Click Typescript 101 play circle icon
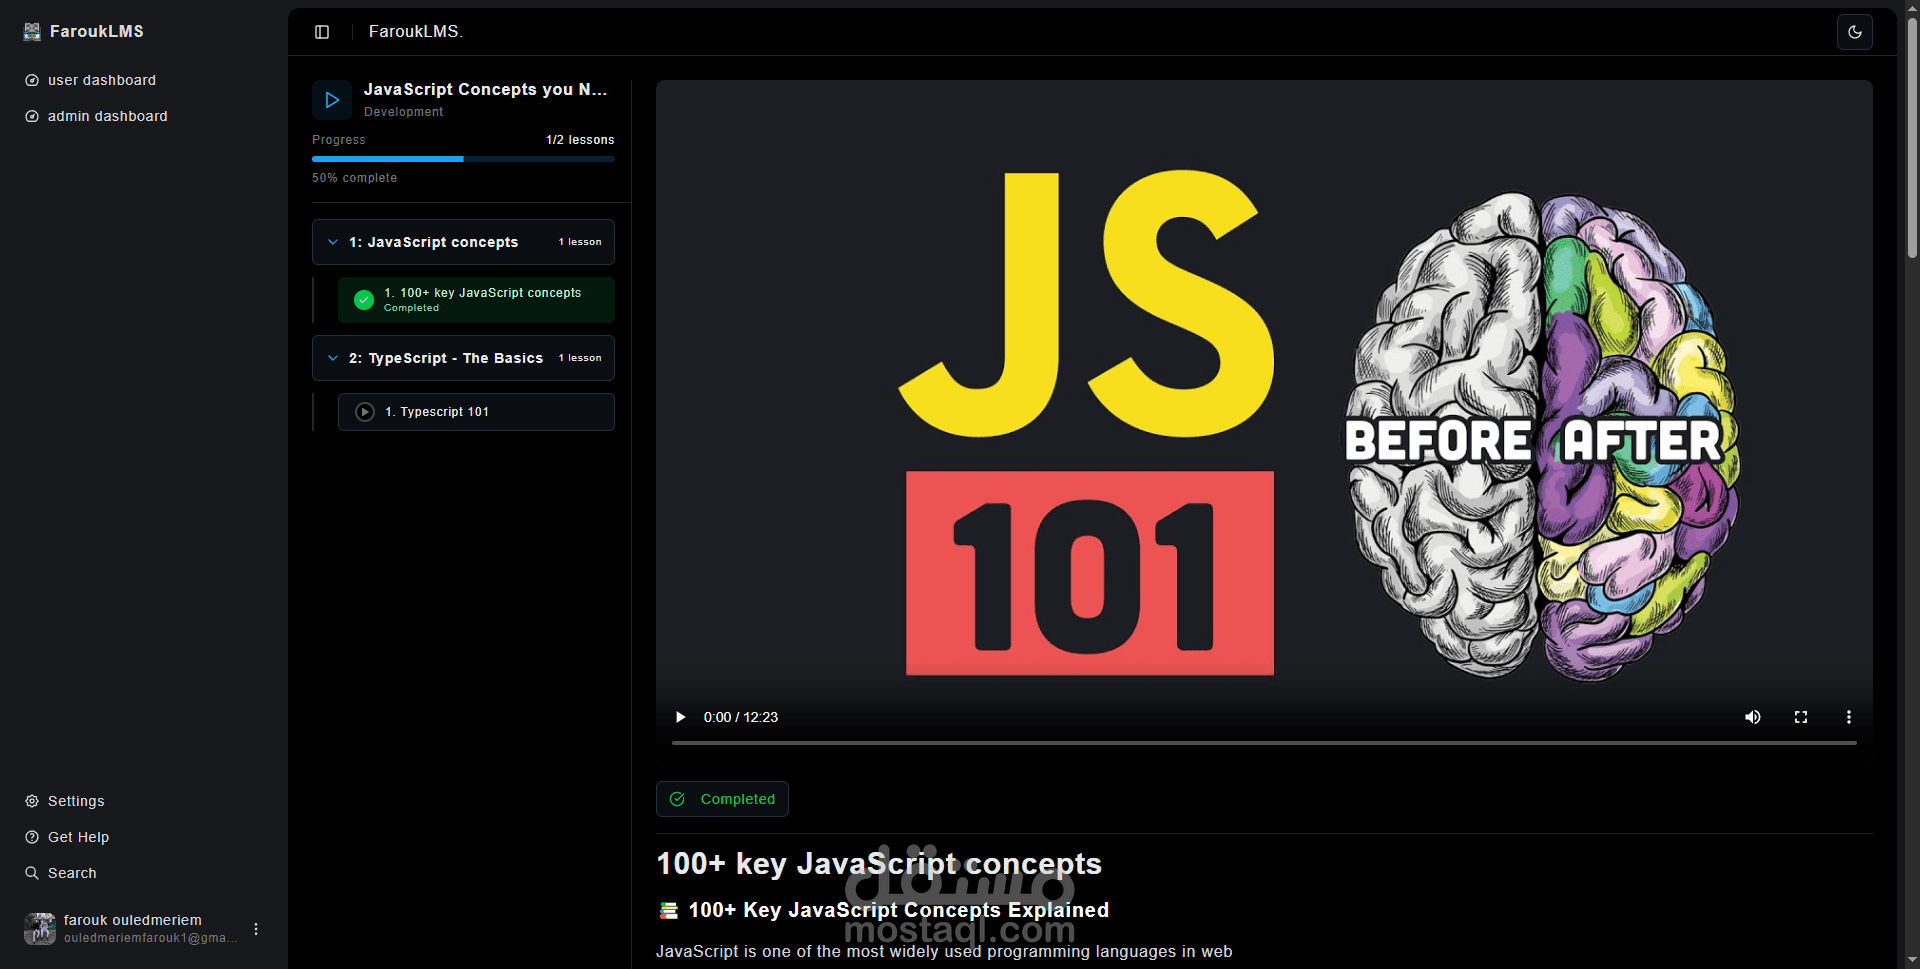 (x=365, y=412)
